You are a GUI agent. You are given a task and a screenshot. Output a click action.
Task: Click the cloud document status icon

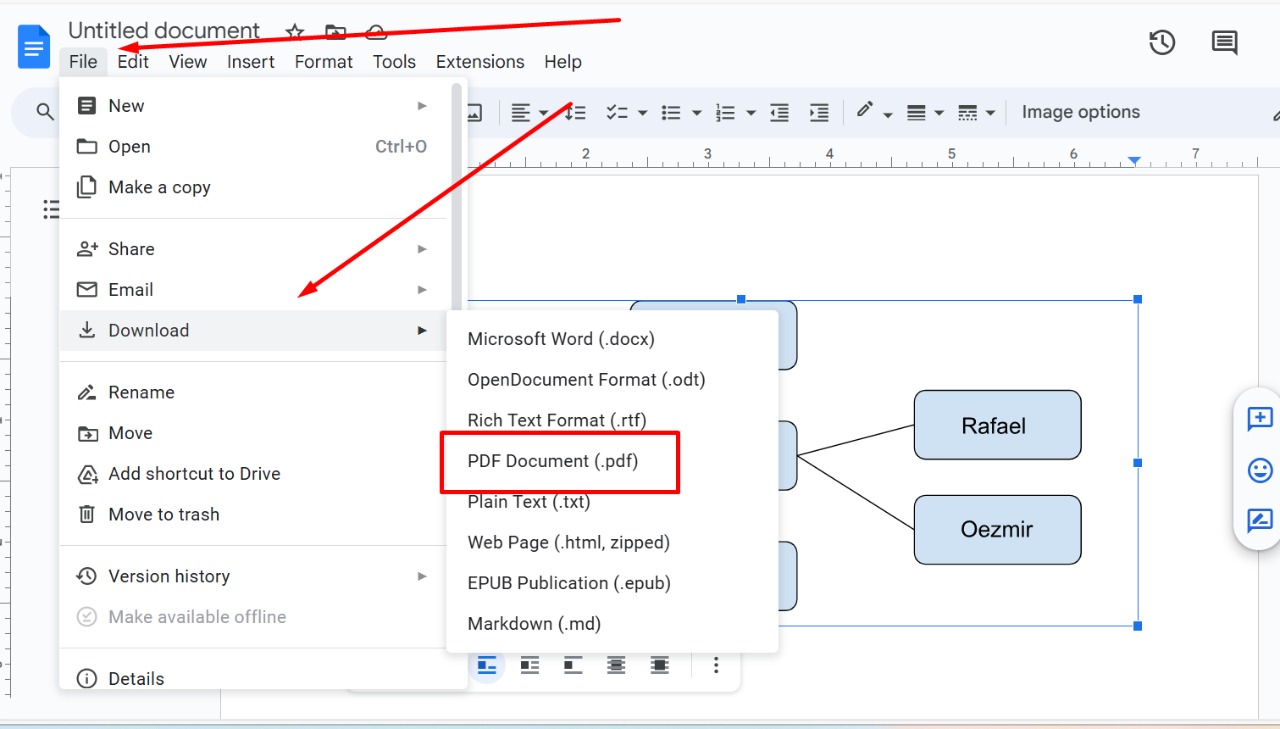point(377,32)
